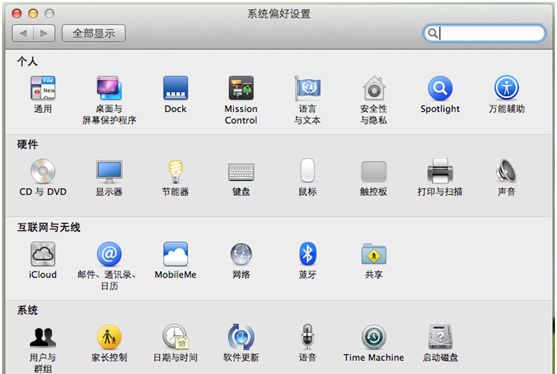
Task: Close the 系统偏好设置 window with red button
Action: (x=17, y=13)
